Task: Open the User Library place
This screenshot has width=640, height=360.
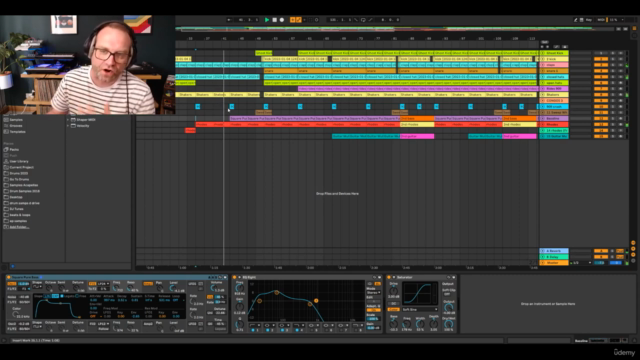Action: (x=19, y=161)
